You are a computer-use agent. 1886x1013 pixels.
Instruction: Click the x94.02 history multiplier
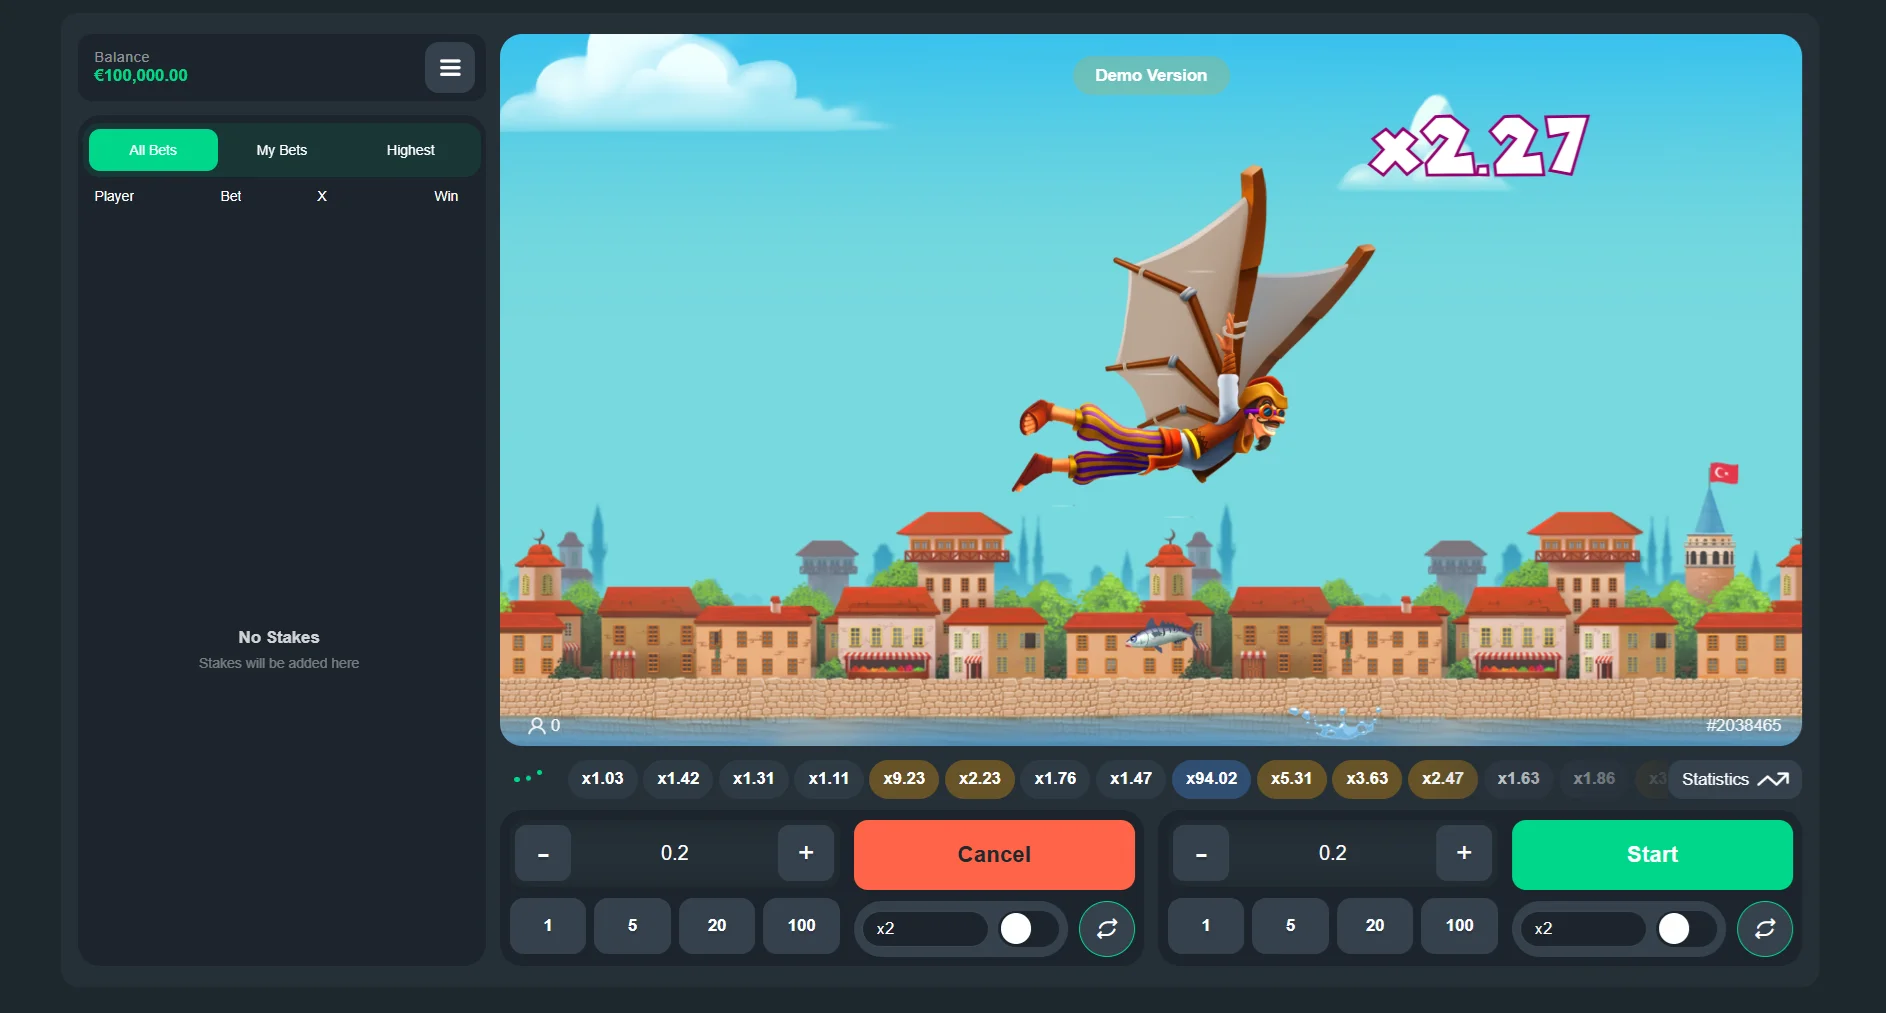tap(1212, 779)
